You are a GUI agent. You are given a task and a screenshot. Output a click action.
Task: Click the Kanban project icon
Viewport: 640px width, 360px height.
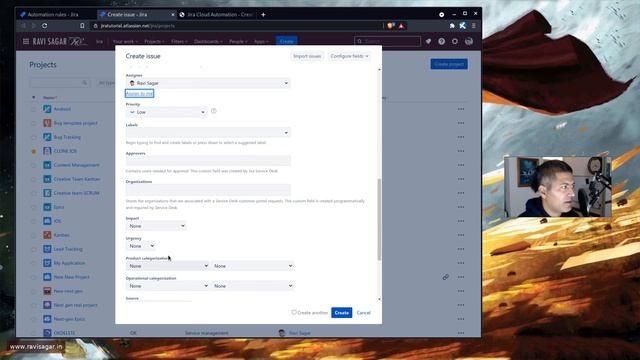[x=47, y=235]
